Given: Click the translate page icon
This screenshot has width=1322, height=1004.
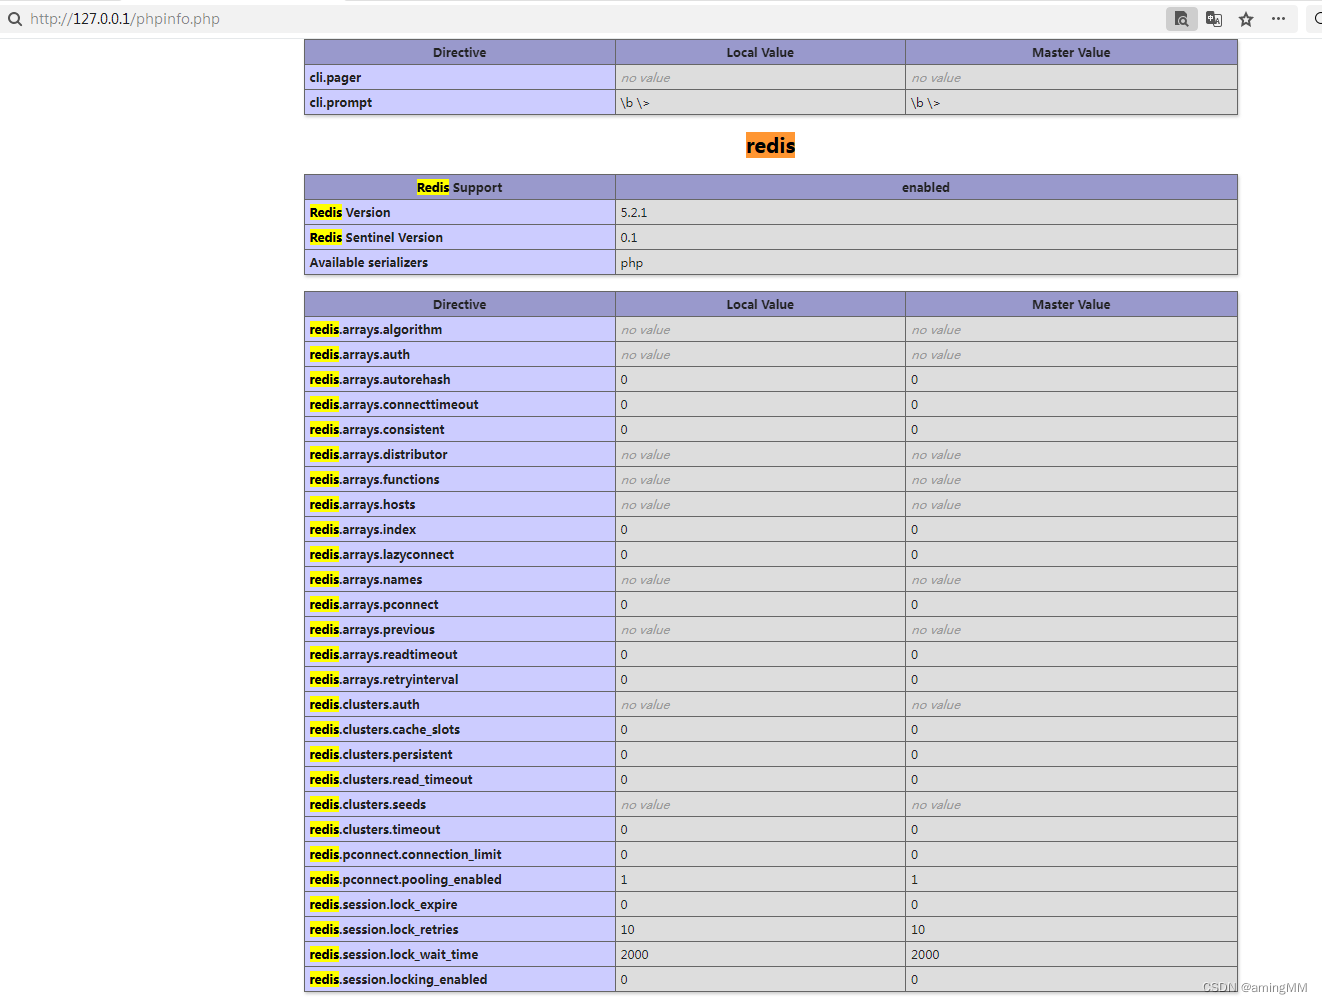Looking at the screenshot, I should (x=1214, y=19).
